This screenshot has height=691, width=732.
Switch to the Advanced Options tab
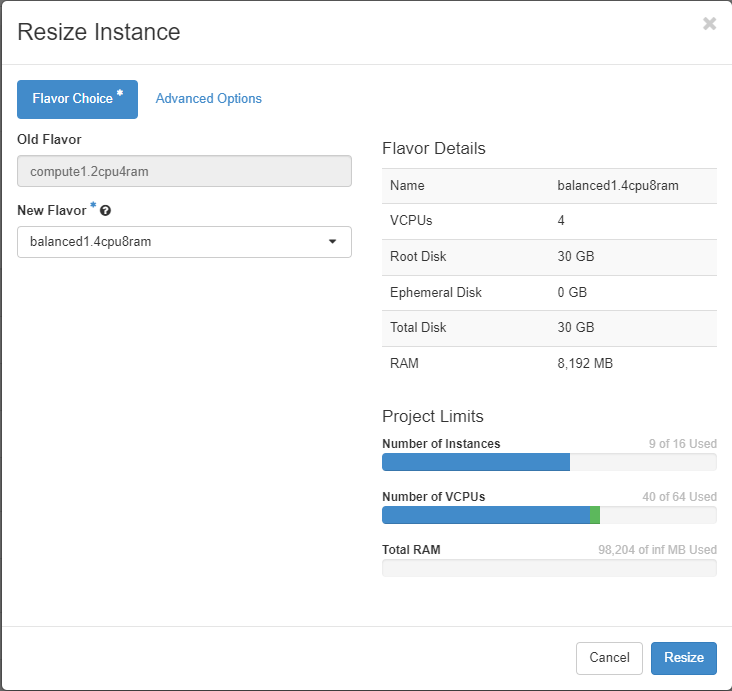point(208,99)
